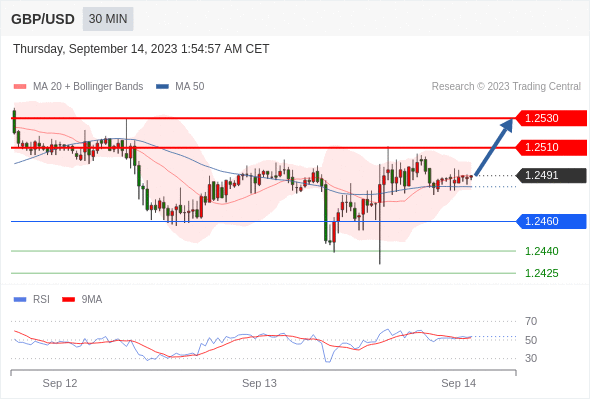Screen dimensions: 590x400
Task: Click the MA 20 + Bollinger Bands legend swatch
Action: click(x=20, y=87)
